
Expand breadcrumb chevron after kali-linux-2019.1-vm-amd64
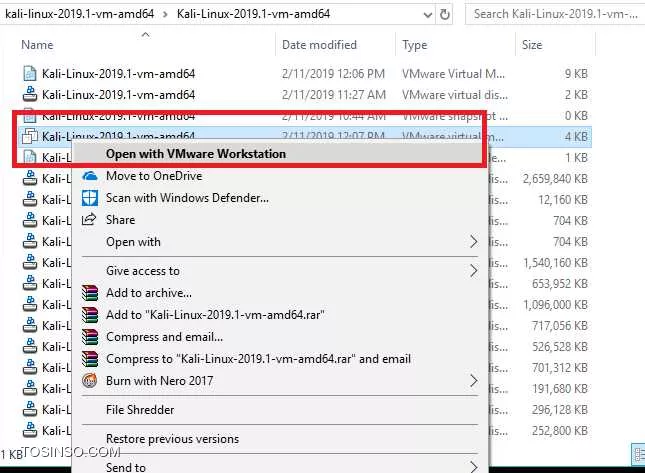point(165,14)
